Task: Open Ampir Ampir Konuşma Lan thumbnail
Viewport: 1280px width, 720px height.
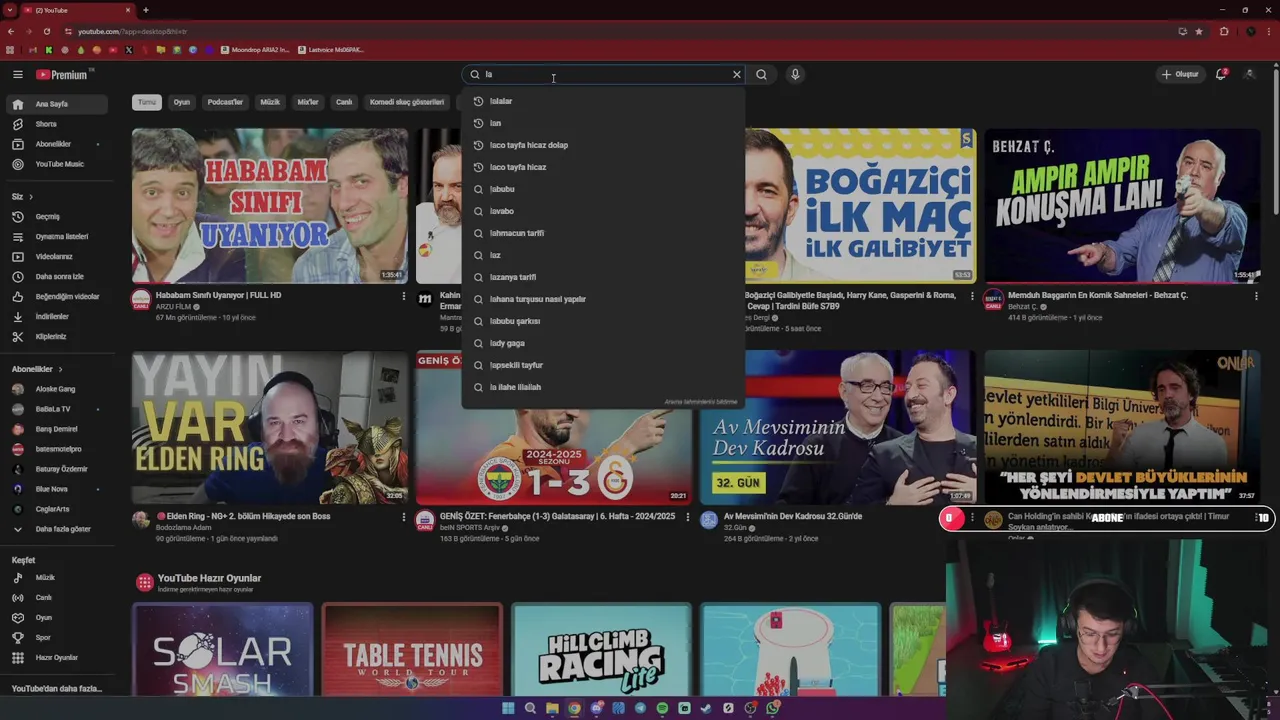Action: pyautogui.click(x=1122, y=206)
